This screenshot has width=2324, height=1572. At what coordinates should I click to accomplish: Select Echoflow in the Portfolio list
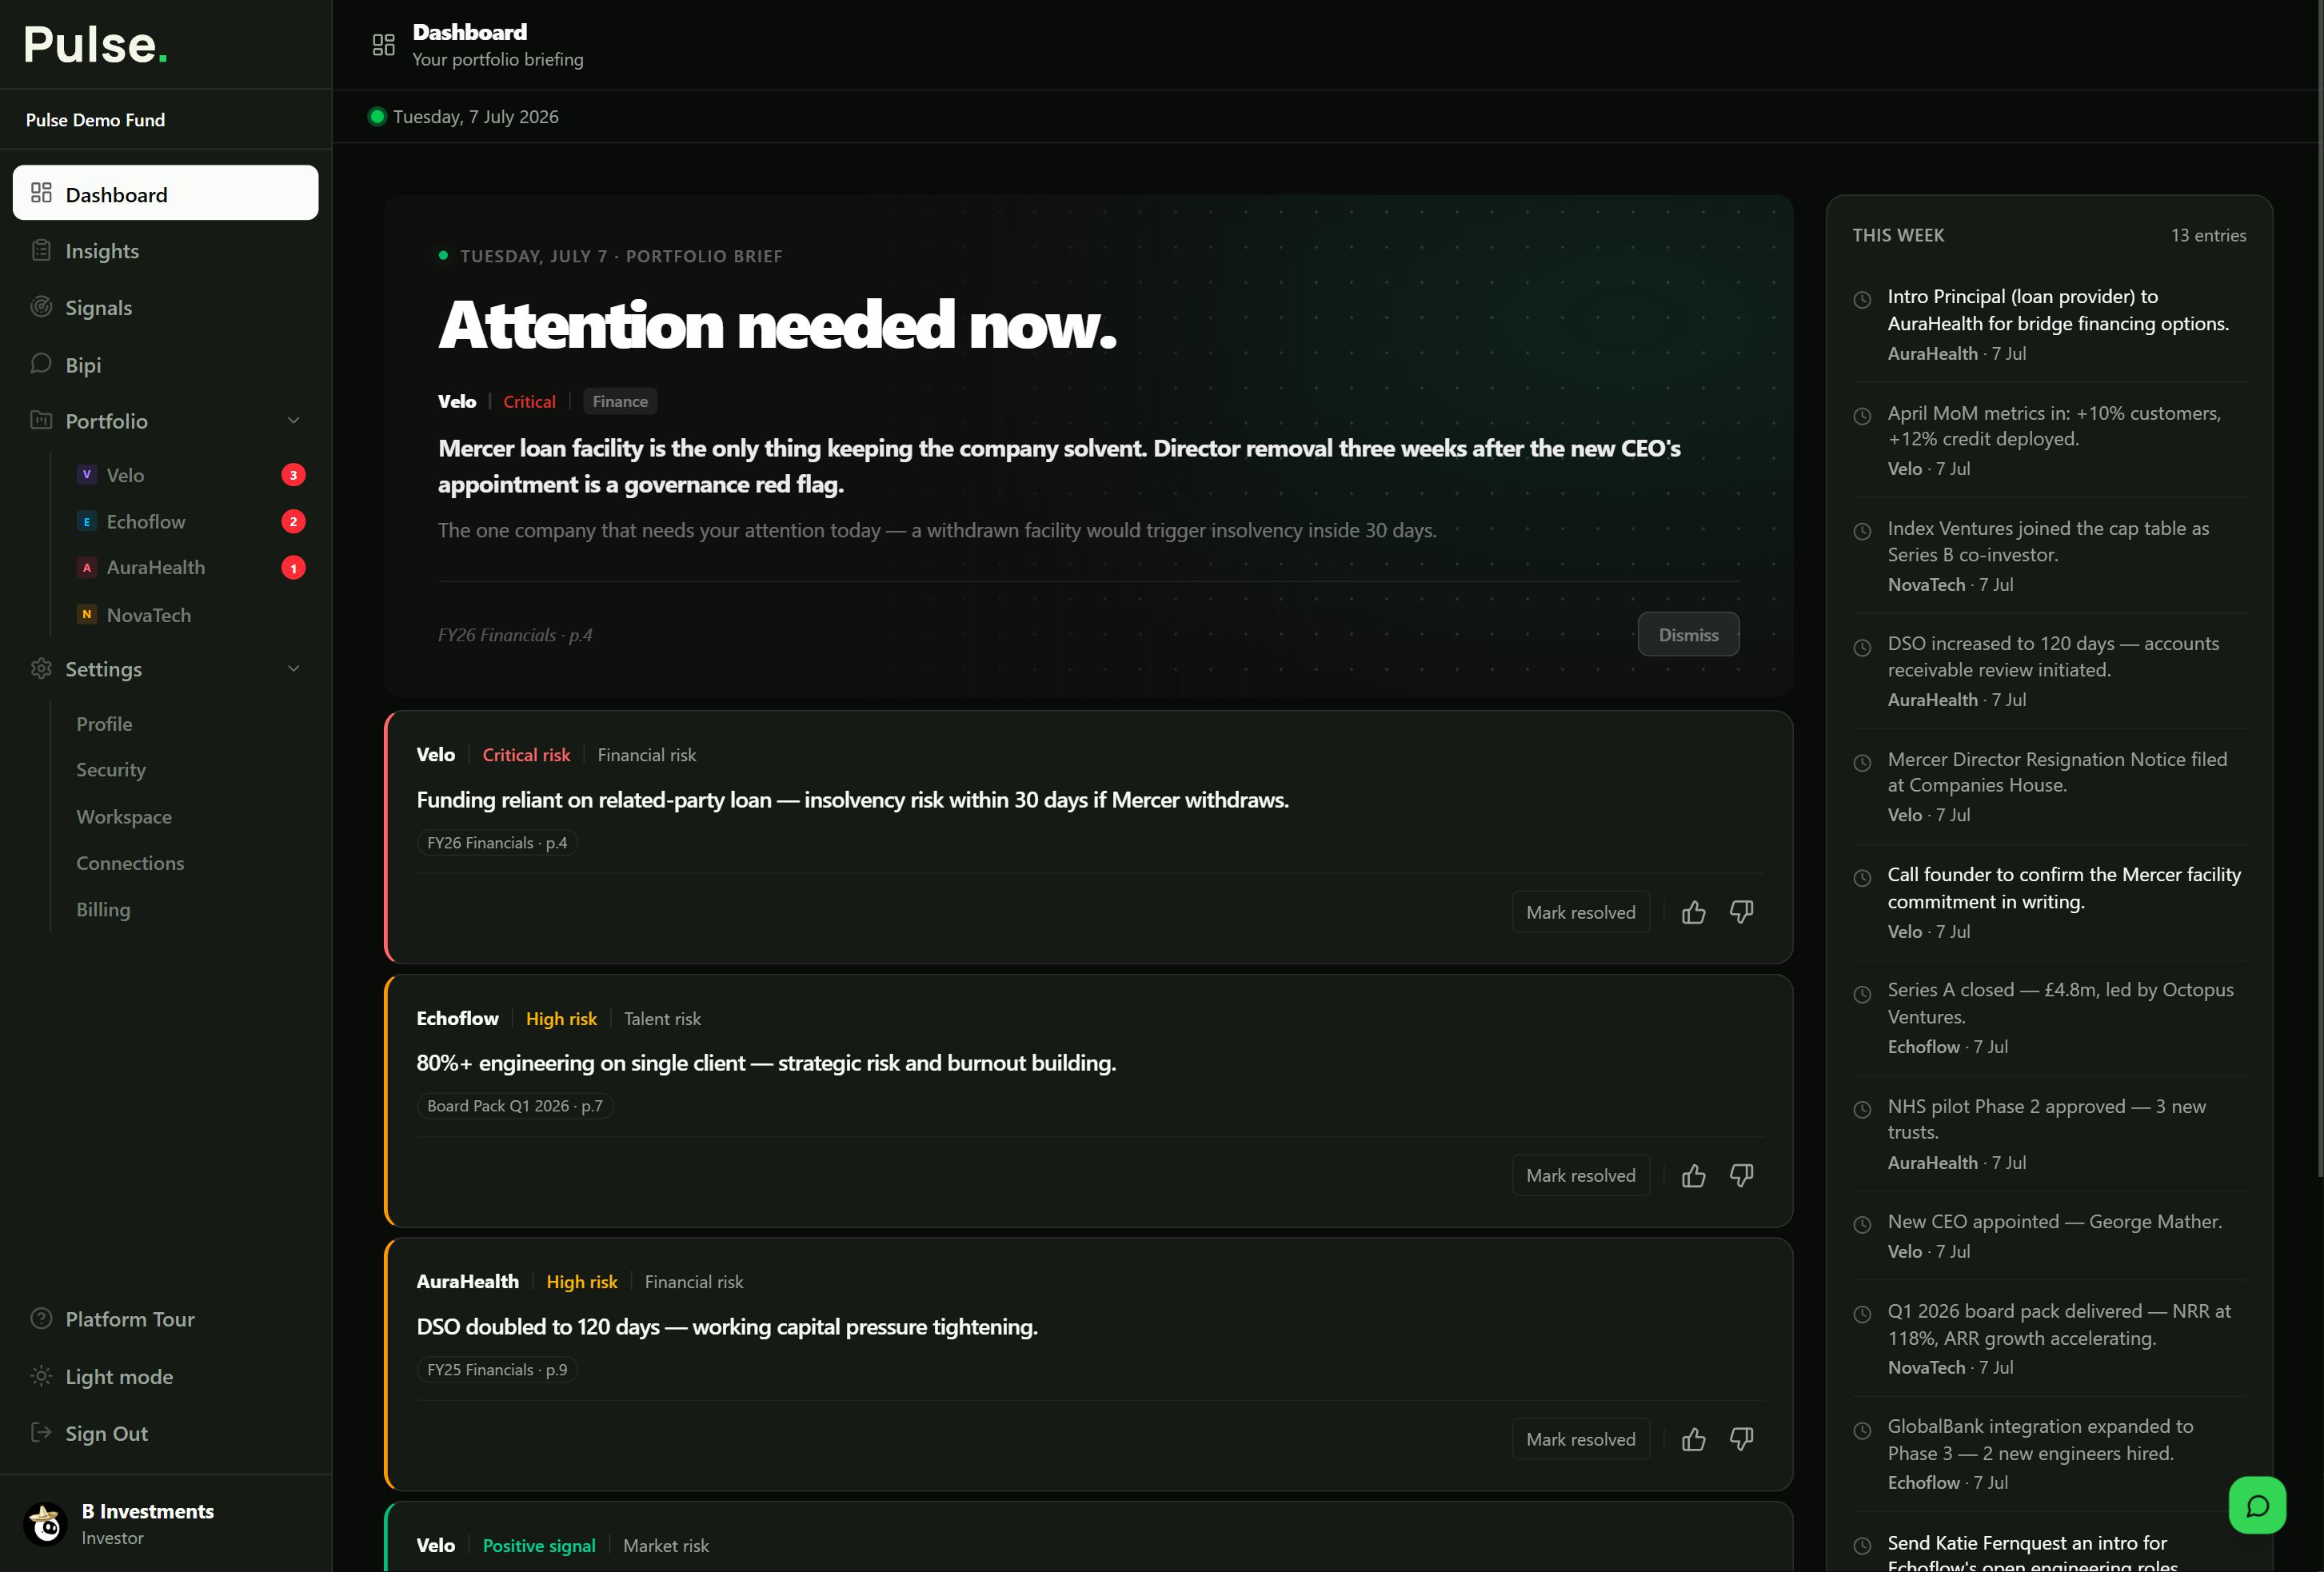point(190,521)
